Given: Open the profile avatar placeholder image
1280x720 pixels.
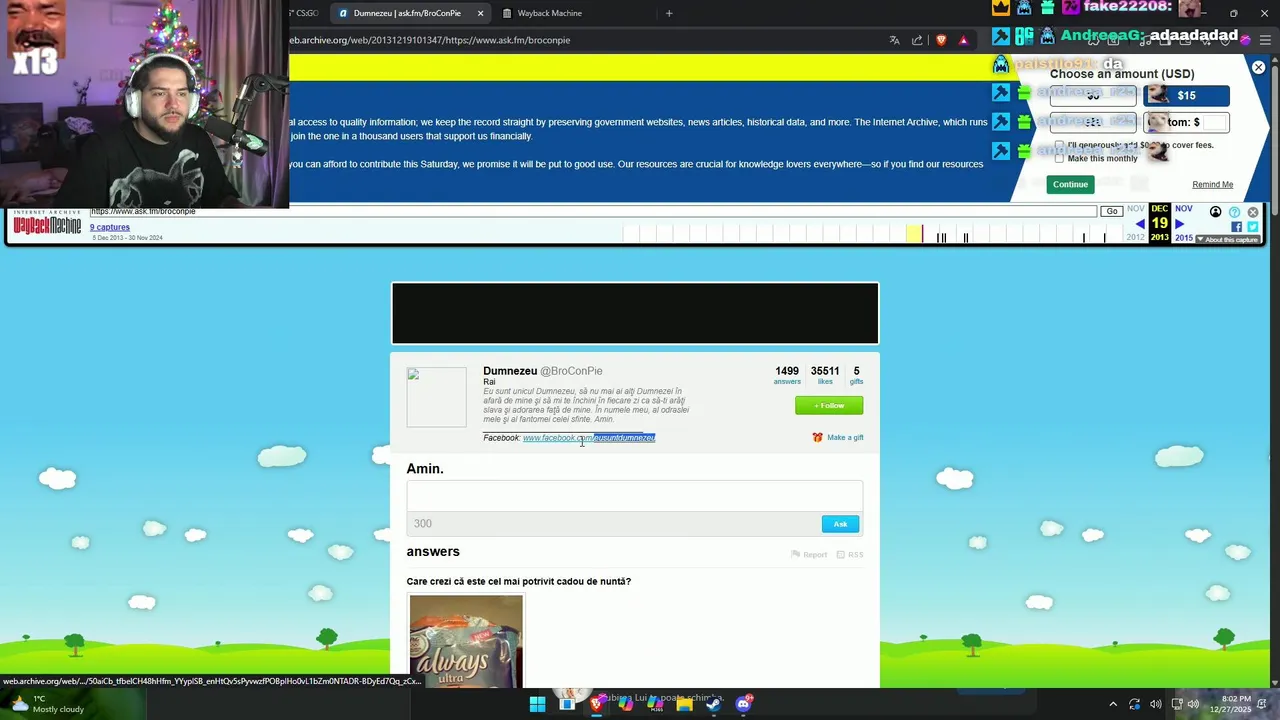Looking at the screenshot, I should (436, 397).
